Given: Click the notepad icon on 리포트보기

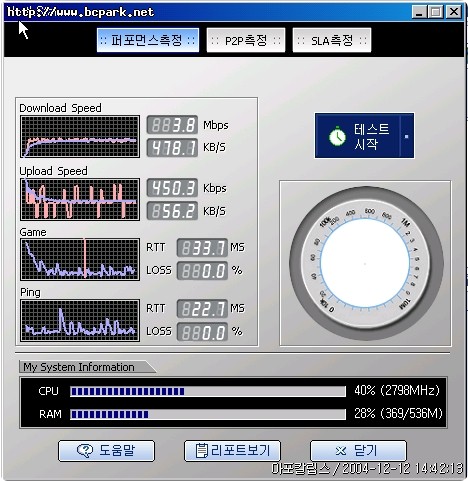Looking at the screenshot, I should [x=202, y=451].
